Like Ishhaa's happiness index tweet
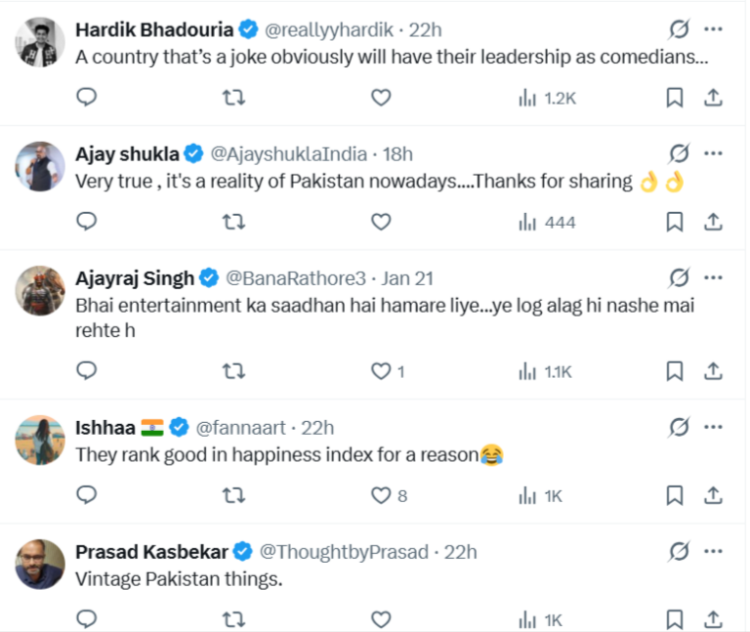 pos(380,495)
